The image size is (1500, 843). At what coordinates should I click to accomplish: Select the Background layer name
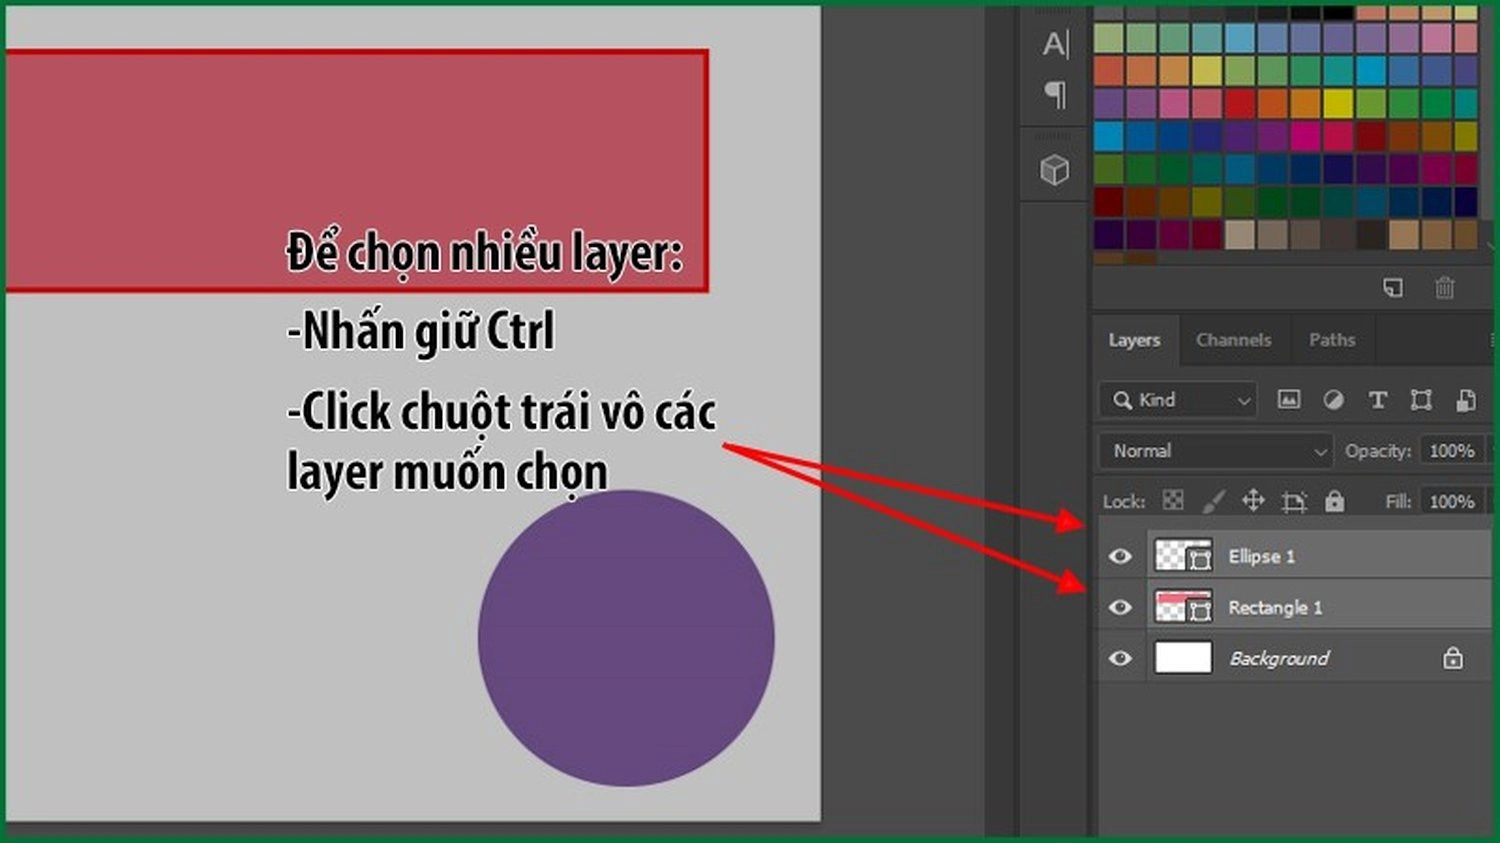pos(1279,658)
